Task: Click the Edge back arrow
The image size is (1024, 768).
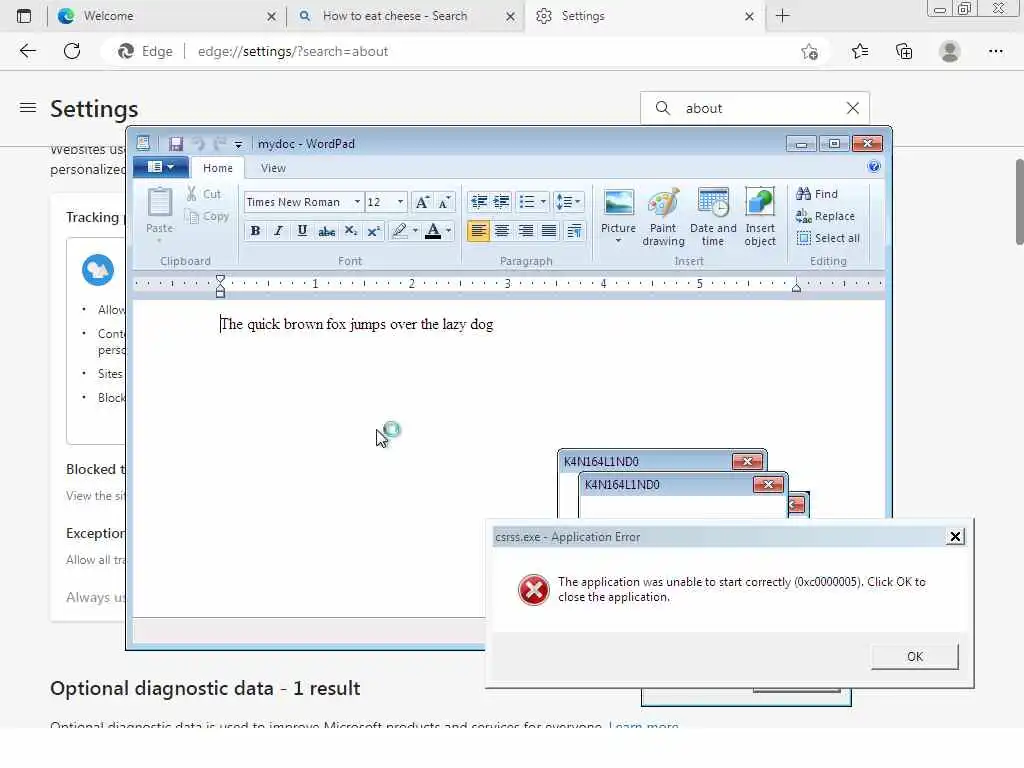Action: (x=27, y=51)
